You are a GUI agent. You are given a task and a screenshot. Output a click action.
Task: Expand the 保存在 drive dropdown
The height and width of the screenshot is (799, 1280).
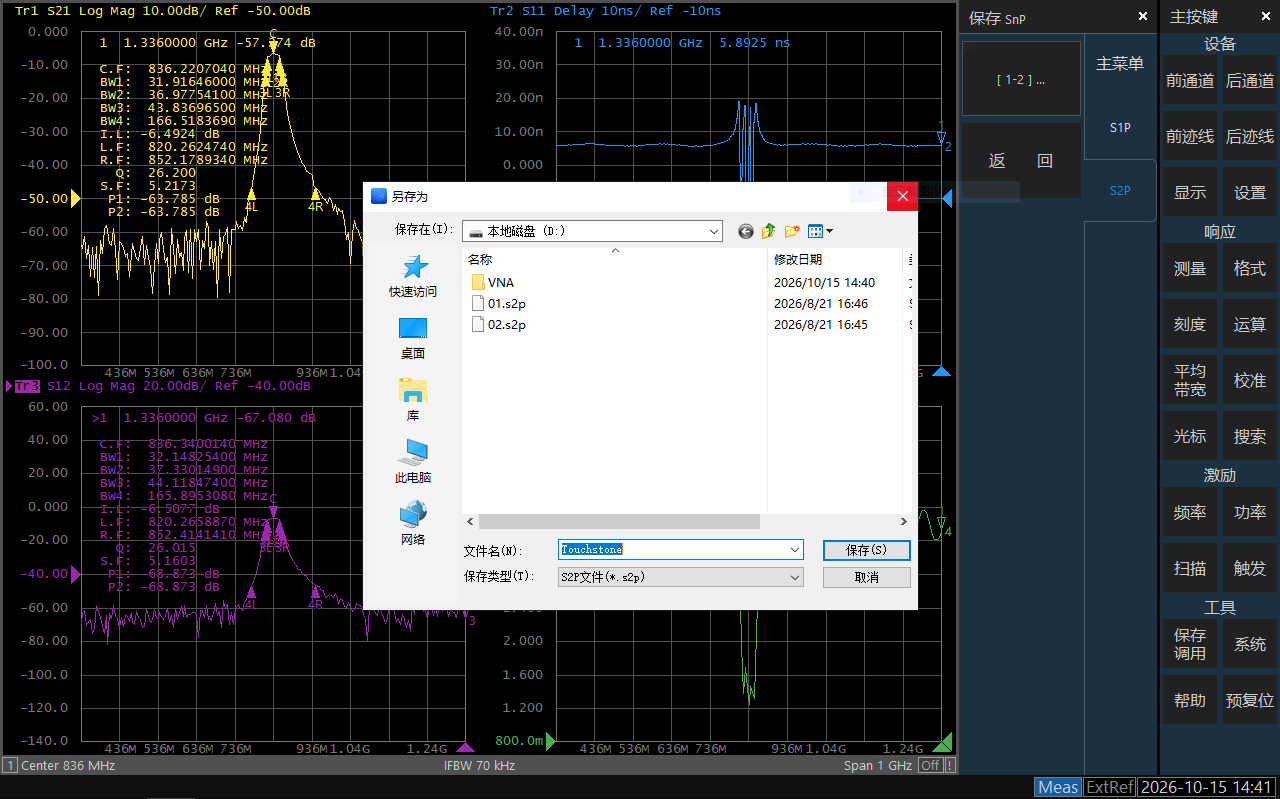714,231
